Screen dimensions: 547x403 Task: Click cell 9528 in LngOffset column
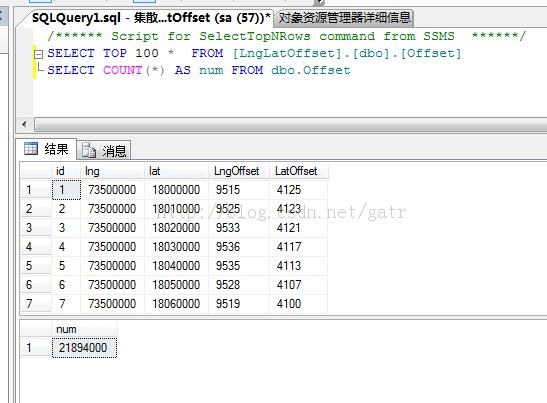[239, 285]
